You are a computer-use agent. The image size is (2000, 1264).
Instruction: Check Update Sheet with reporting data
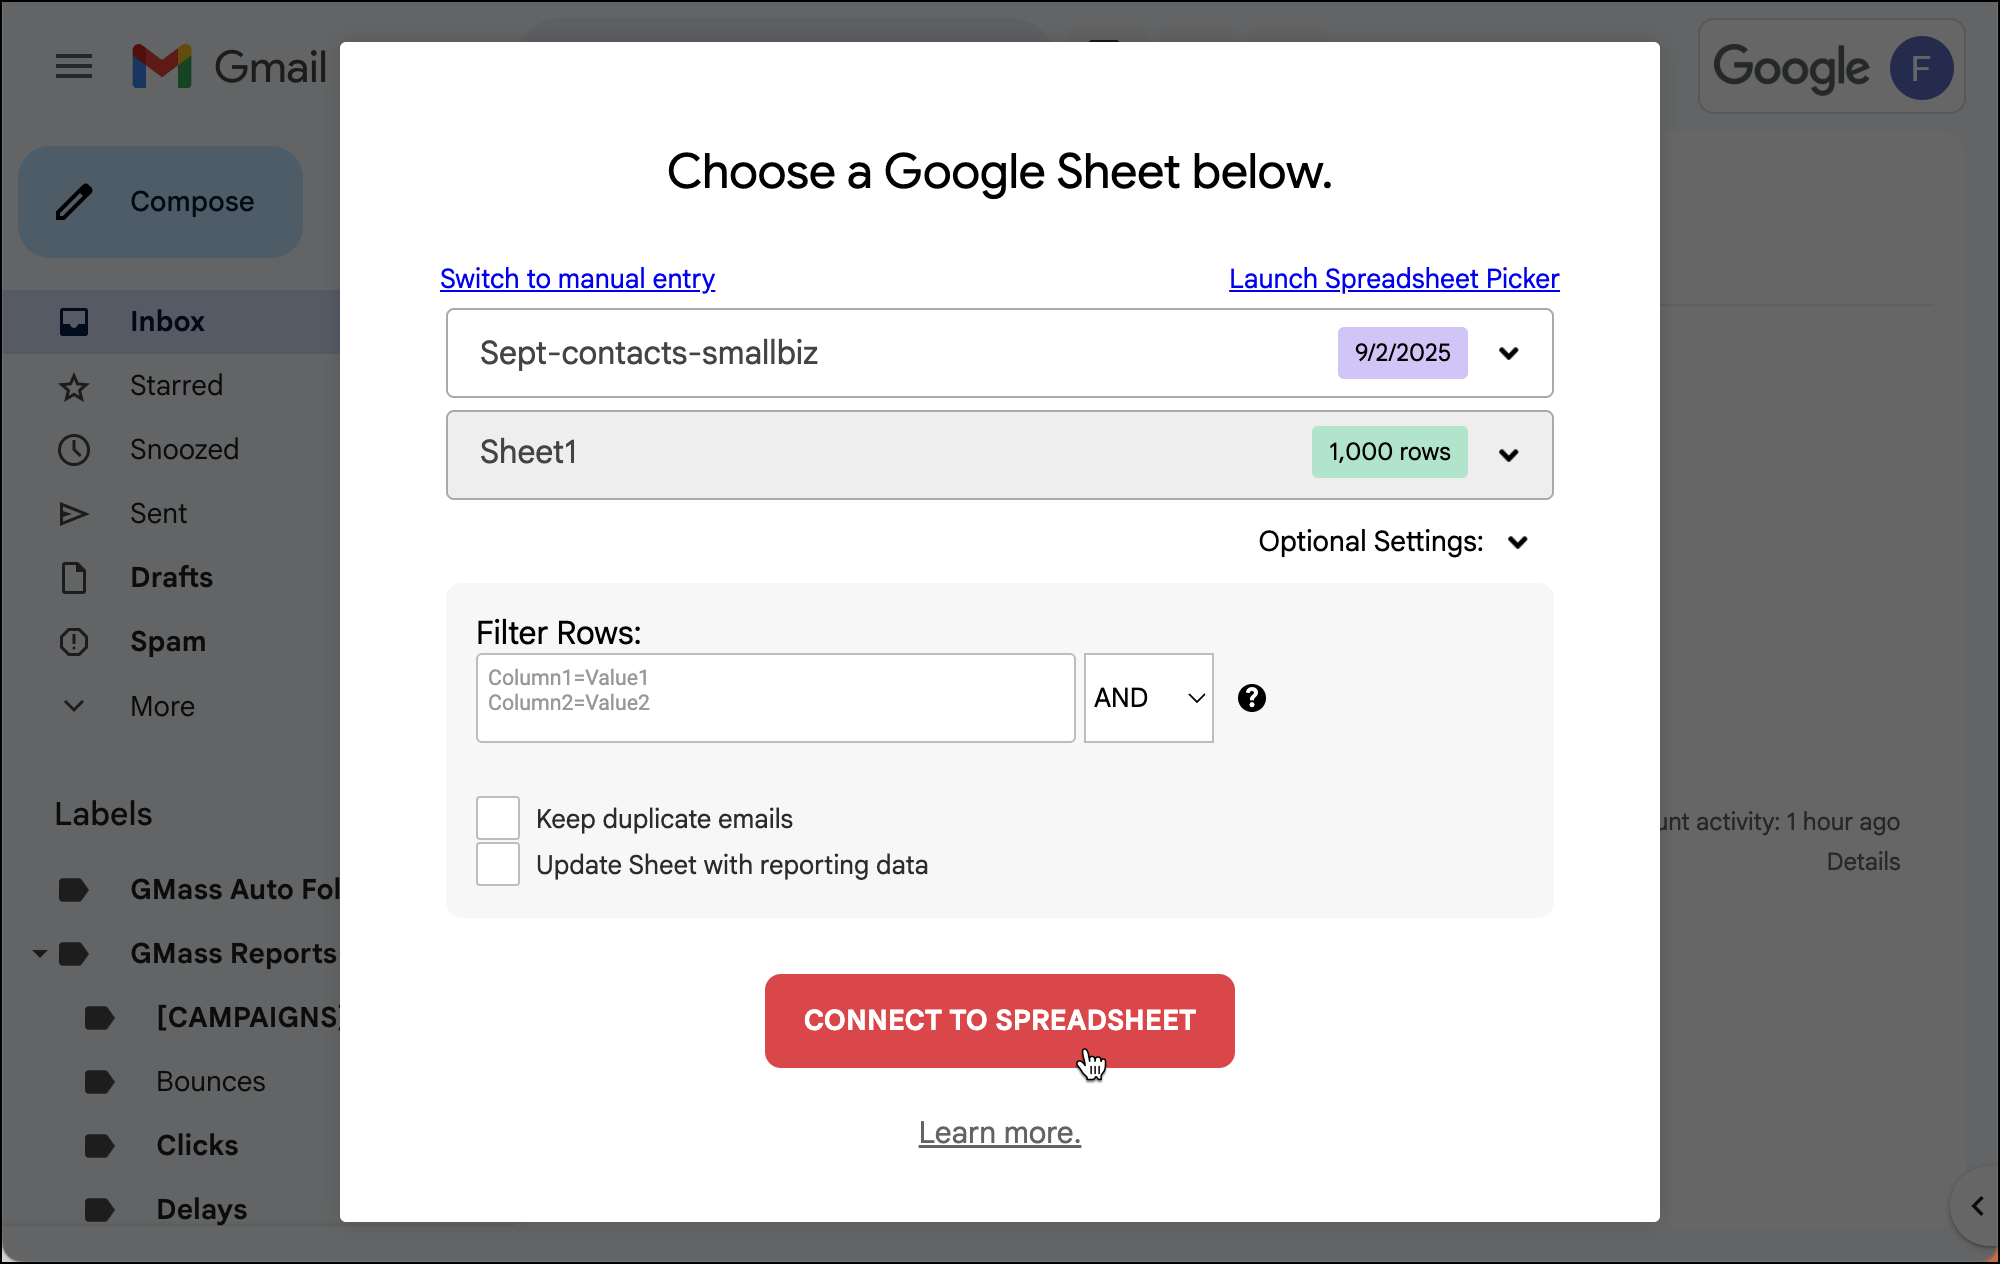497,863
